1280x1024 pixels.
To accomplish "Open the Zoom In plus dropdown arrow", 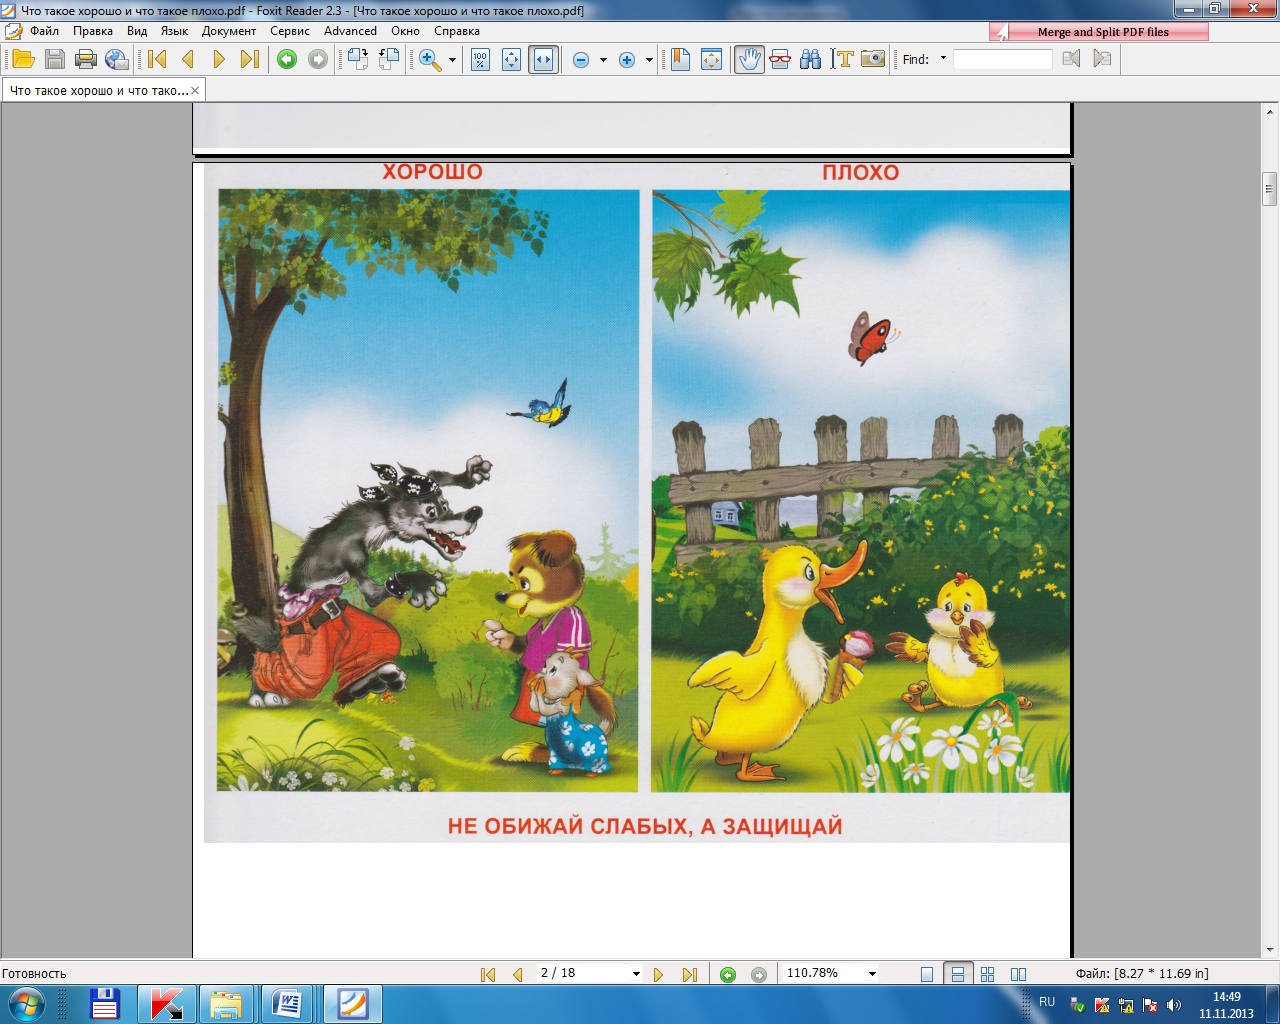I will click(649, 60).
